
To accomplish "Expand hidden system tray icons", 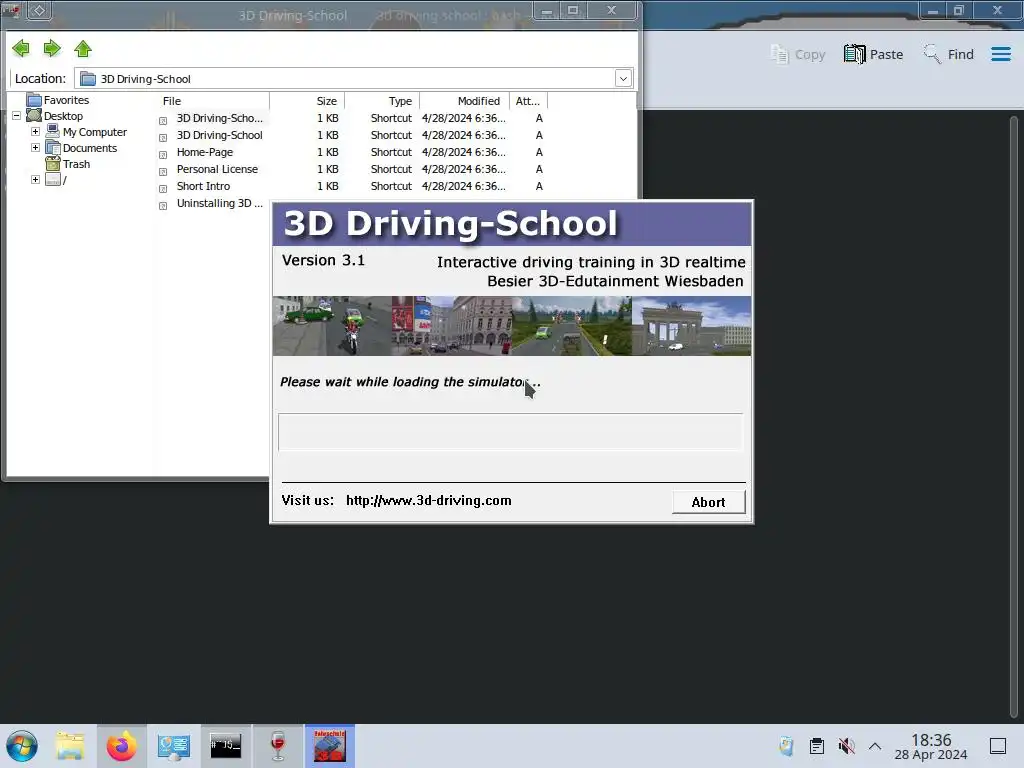I will pos(875,746).
